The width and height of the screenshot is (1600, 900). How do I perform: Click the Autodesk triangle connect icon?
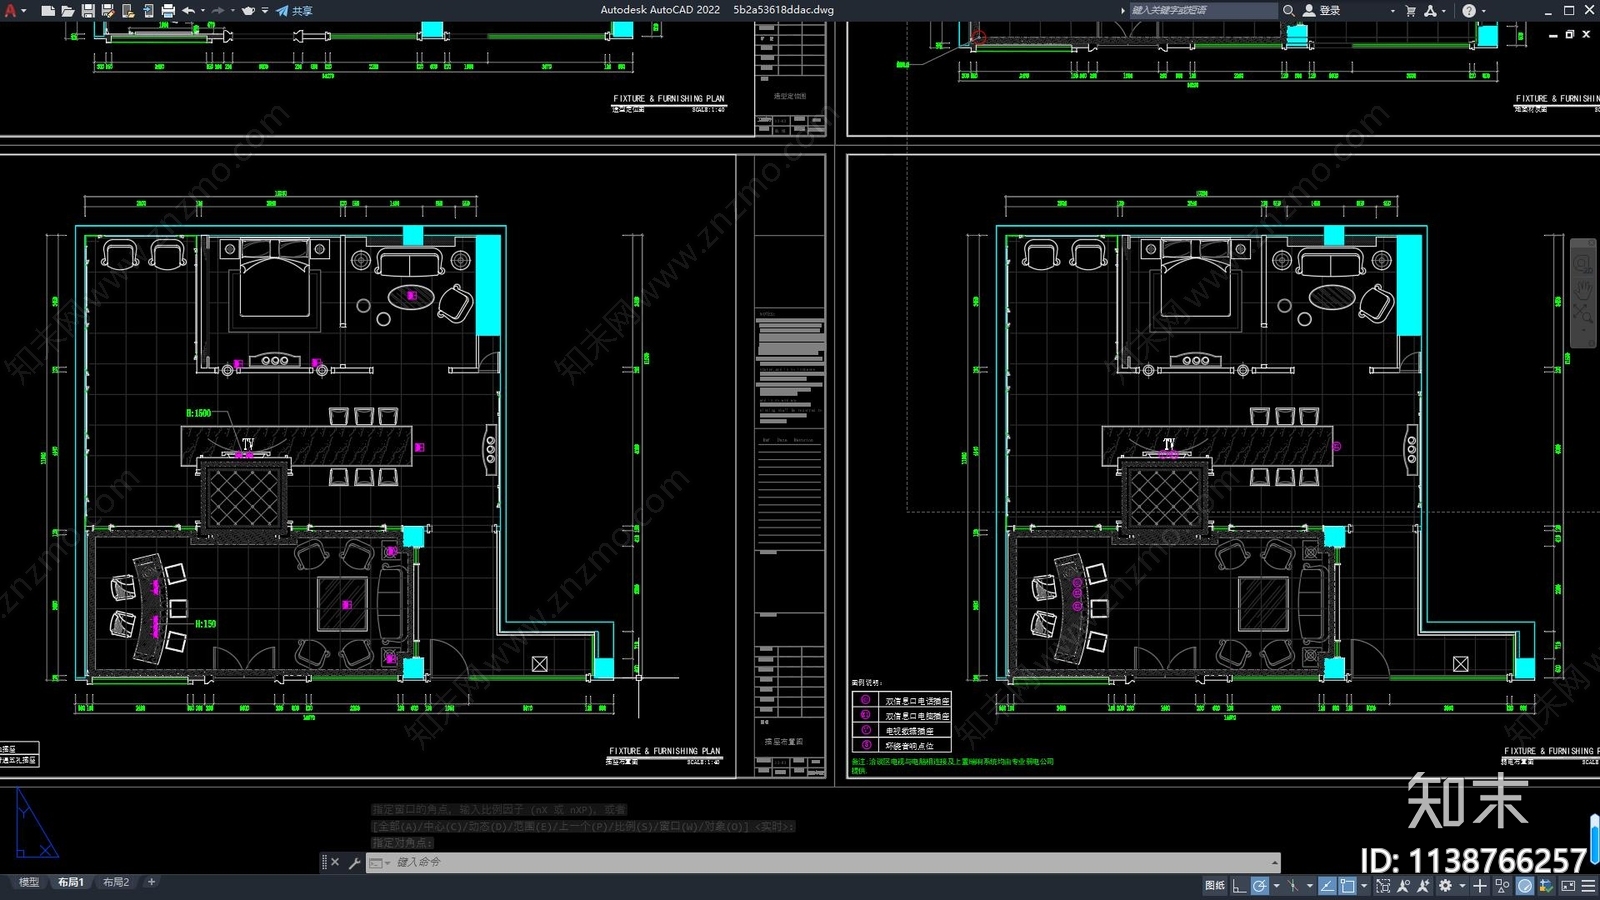click(1431, 10)
